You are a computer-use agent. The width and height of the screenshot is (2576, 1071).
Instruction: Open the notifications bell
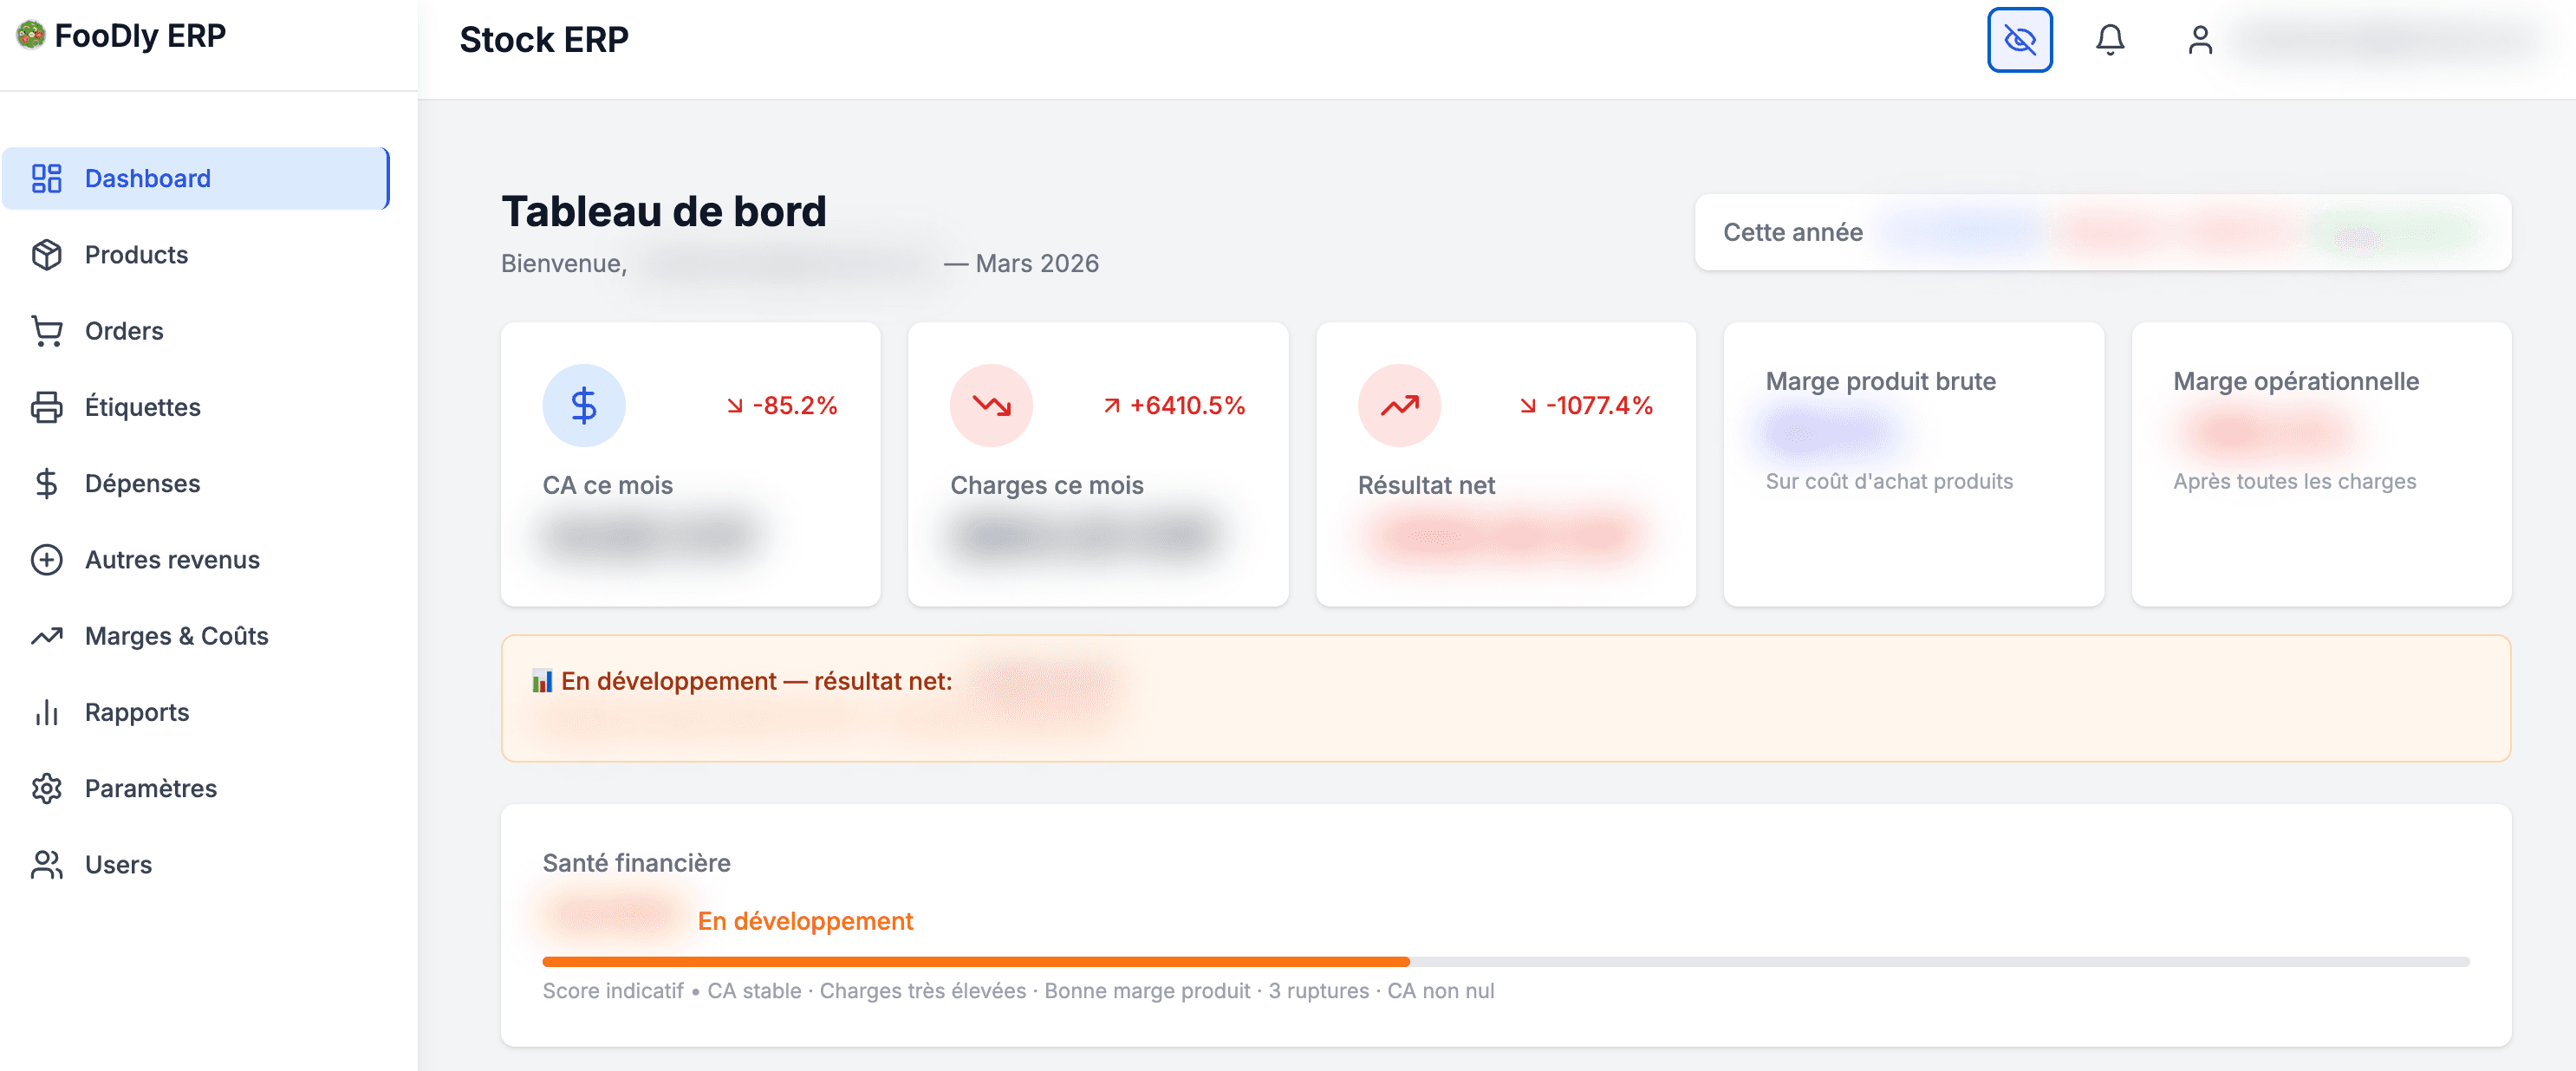(x=2109, y=40)
